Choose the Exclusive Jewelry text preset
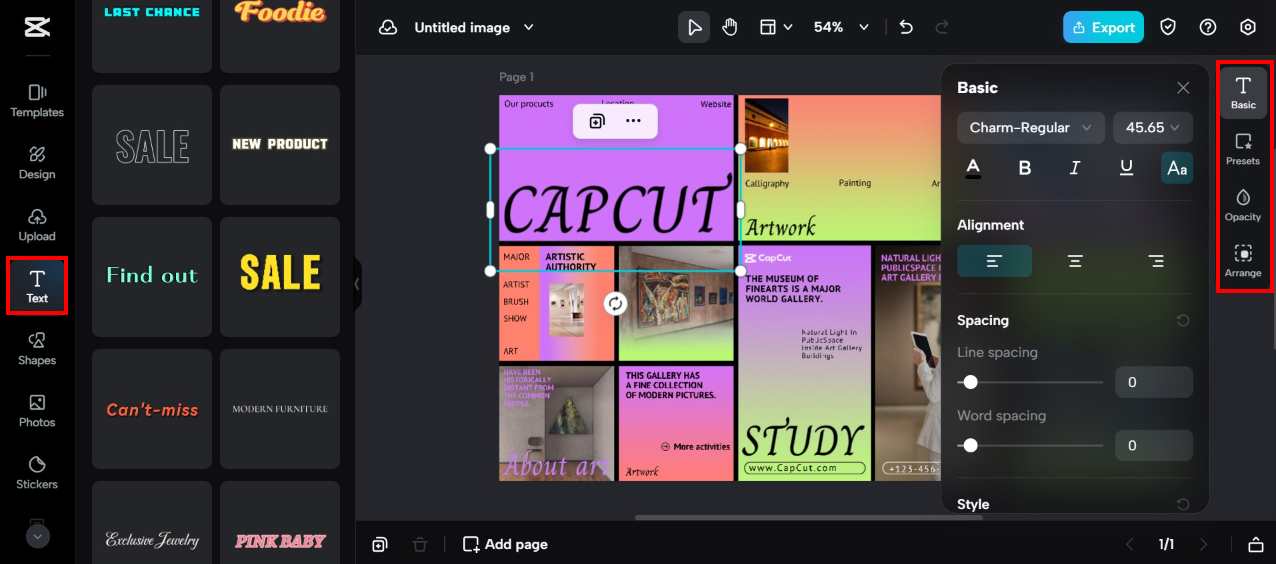 pyautogui.click(x=152, y=522)
